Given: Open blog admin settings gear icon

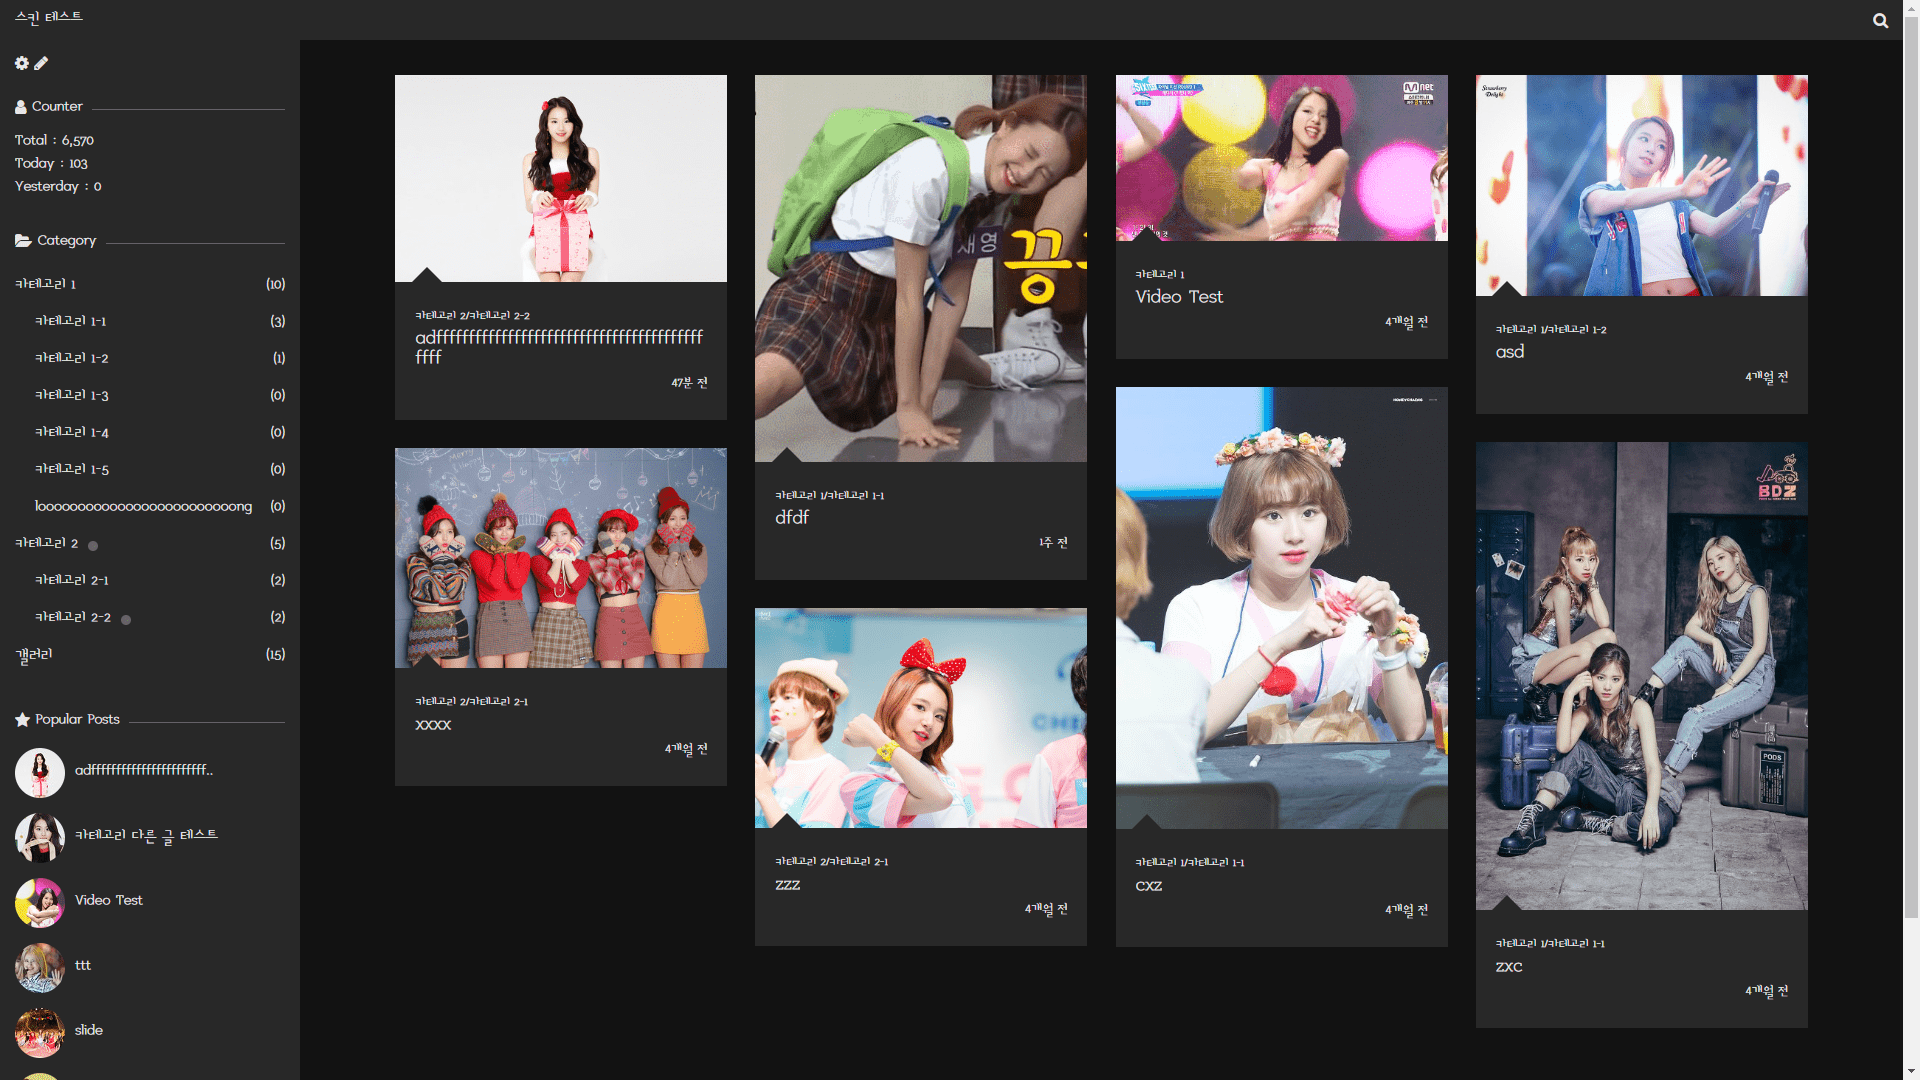Looking at the screenshot, I should click(22, 63).
